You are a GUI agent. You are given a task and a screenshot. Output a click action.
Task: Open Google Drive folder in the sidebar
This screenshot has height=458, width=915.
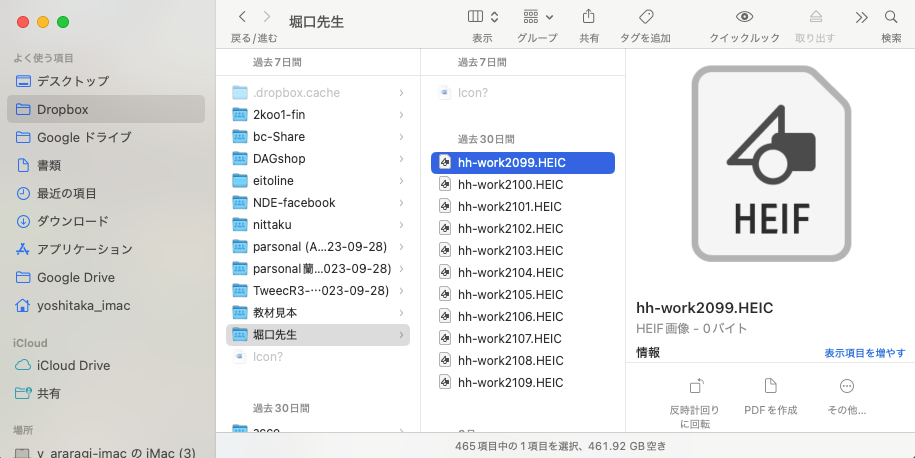coord(106,277)
